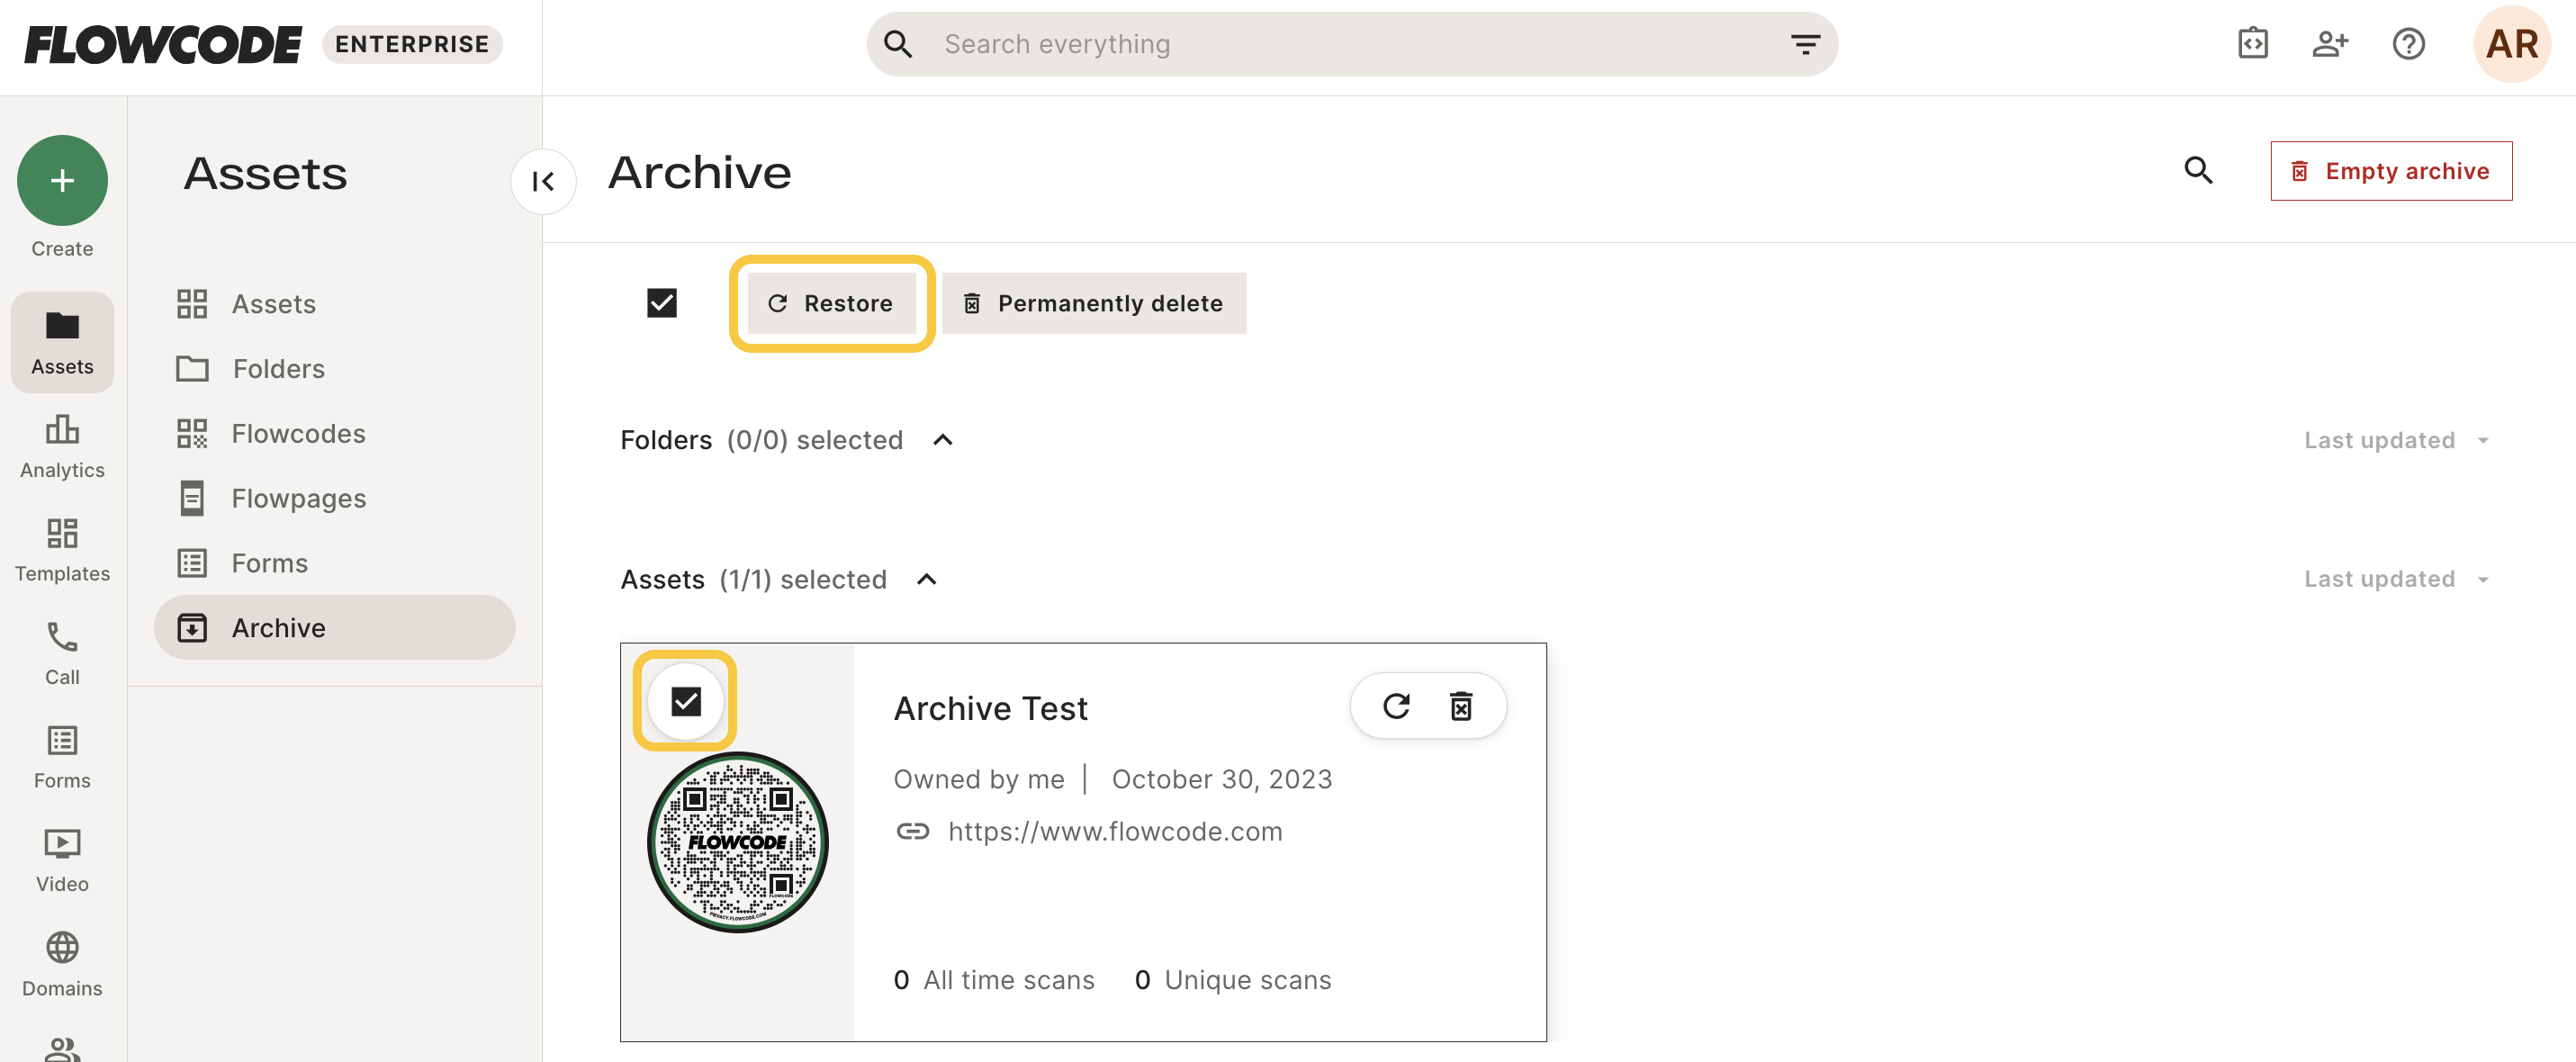
Task: Click the link icon beside flowcode URL
Action: pyautogui.click(x=912, y=831)
